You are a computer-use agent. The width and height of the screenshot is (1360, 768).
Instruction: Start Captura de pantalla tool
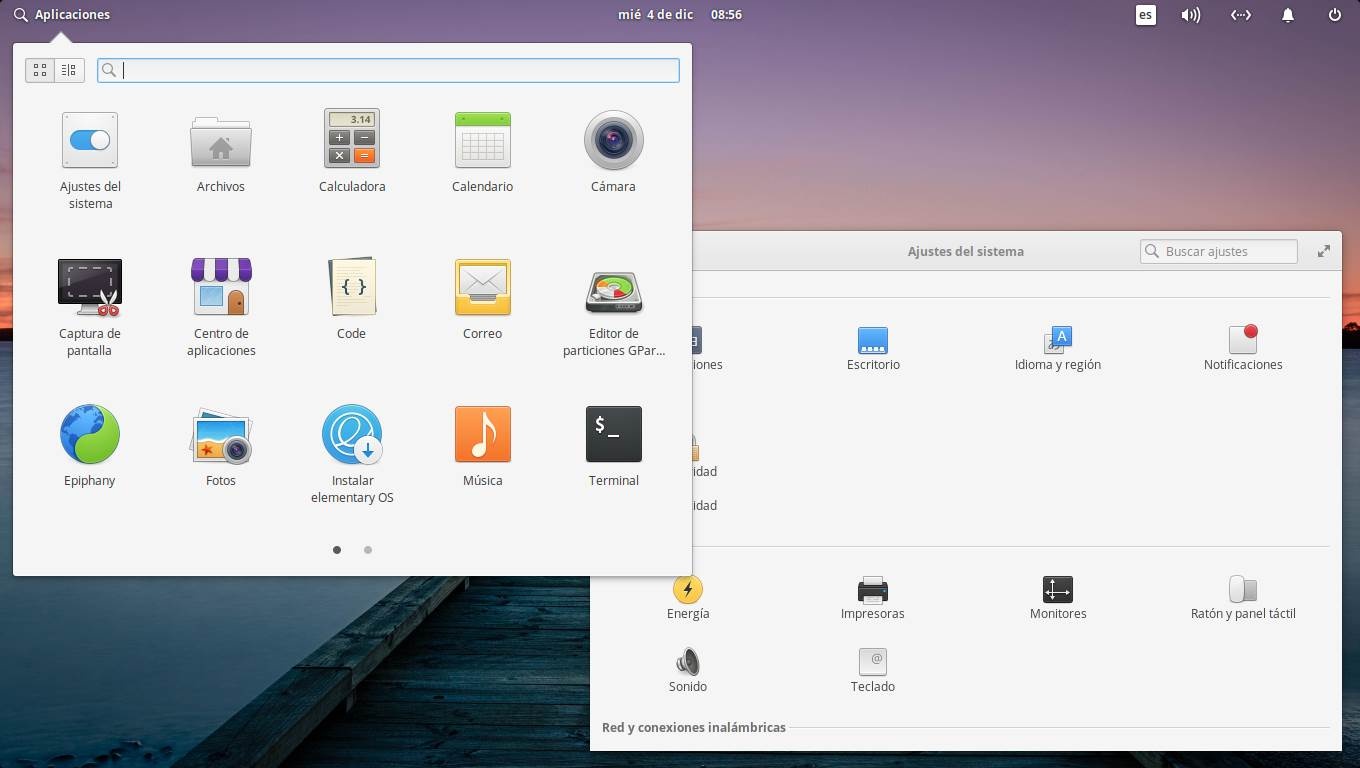(90, 307)
